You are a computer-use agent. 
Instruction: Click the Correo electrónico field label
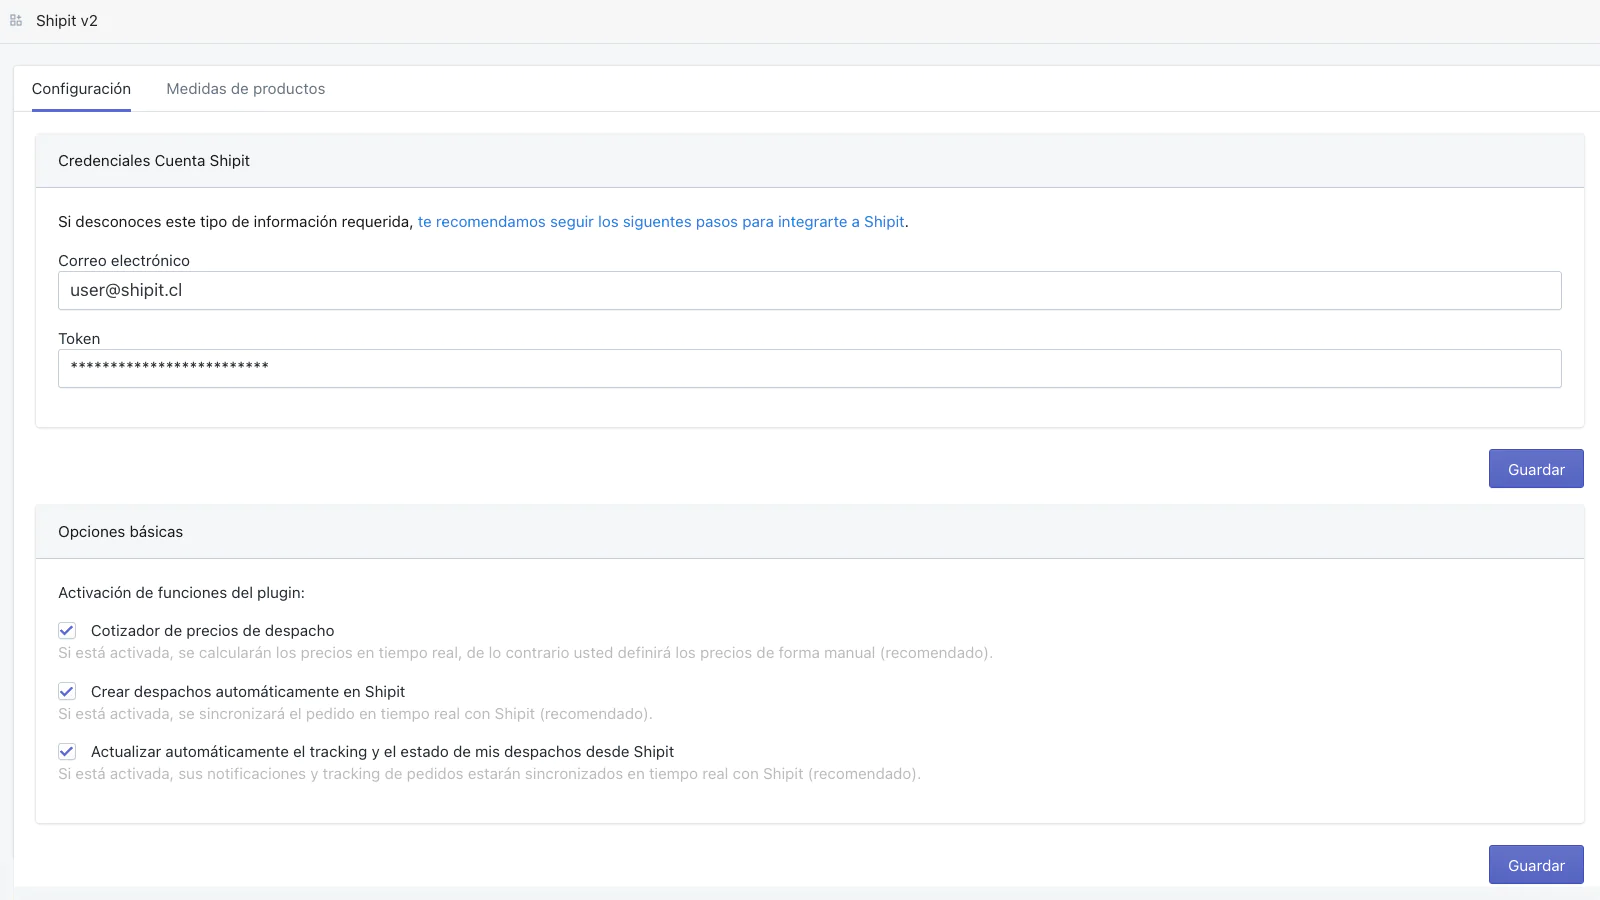124,261
